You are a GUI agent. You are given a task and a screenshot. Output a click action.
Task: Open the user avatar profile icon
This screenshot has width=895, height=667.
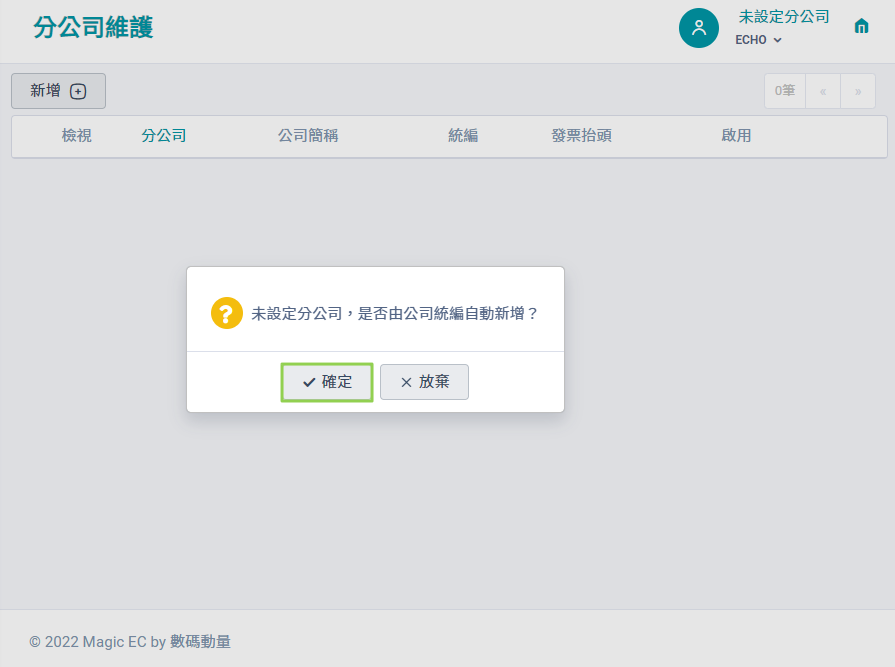[699, 28]
